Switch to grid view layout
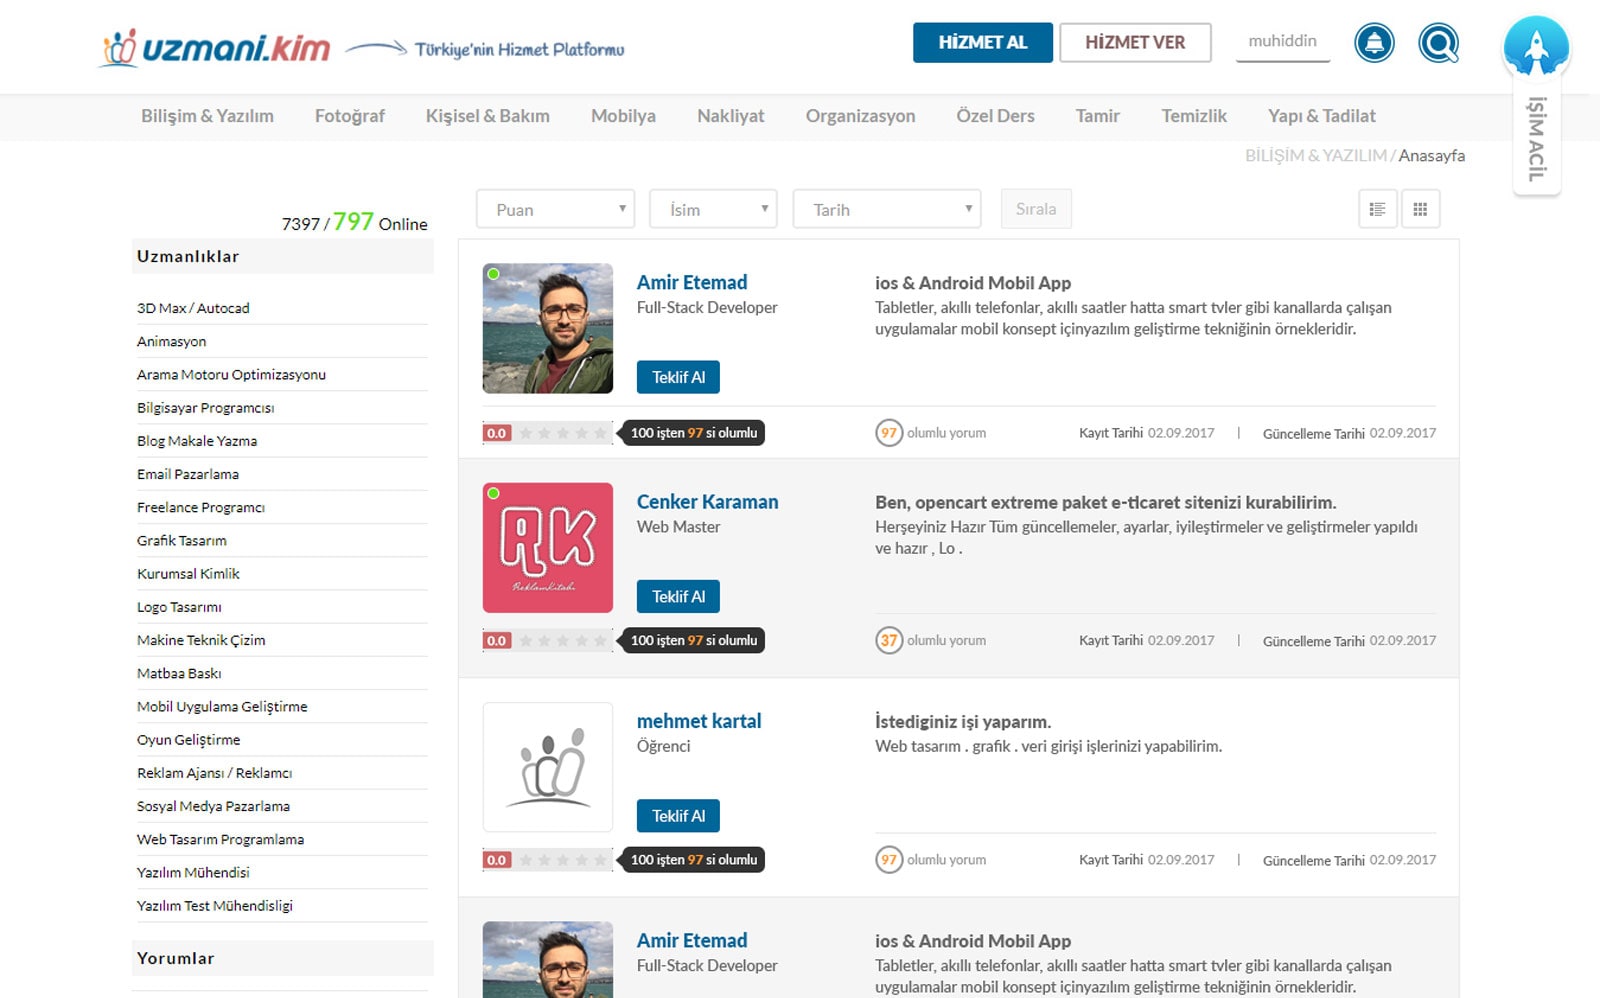1600x998 pixels. click(1420, 209)
